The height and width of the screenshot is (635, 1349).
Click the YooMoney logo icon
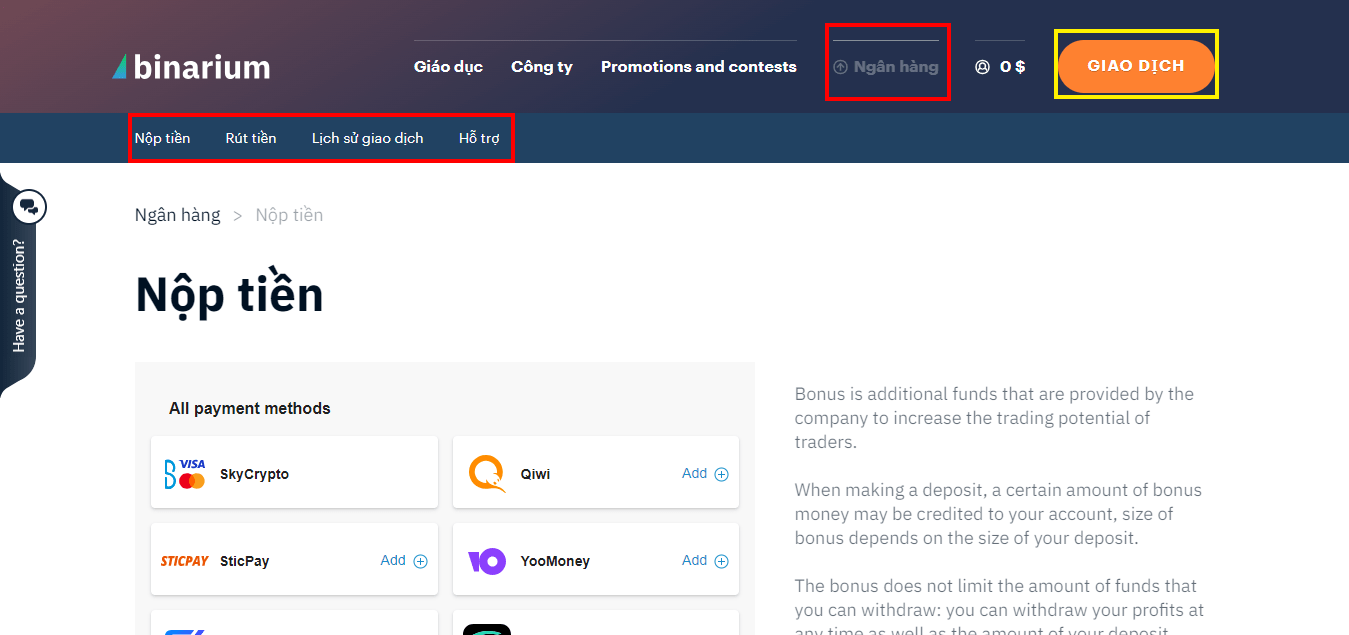click(x=487, y=561)
